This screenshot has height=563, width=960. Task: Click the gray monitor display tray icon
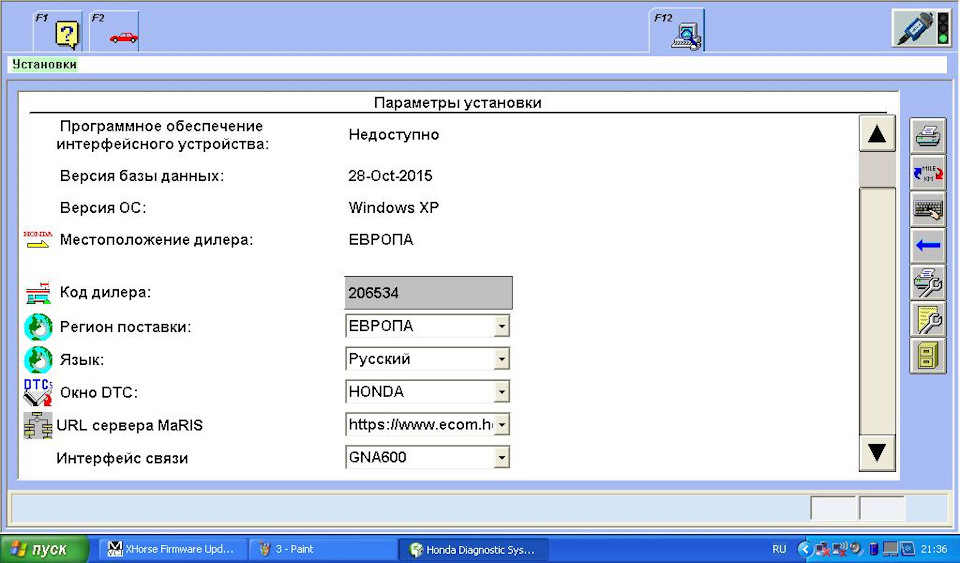pyautogui.click(x=890, y=549)
